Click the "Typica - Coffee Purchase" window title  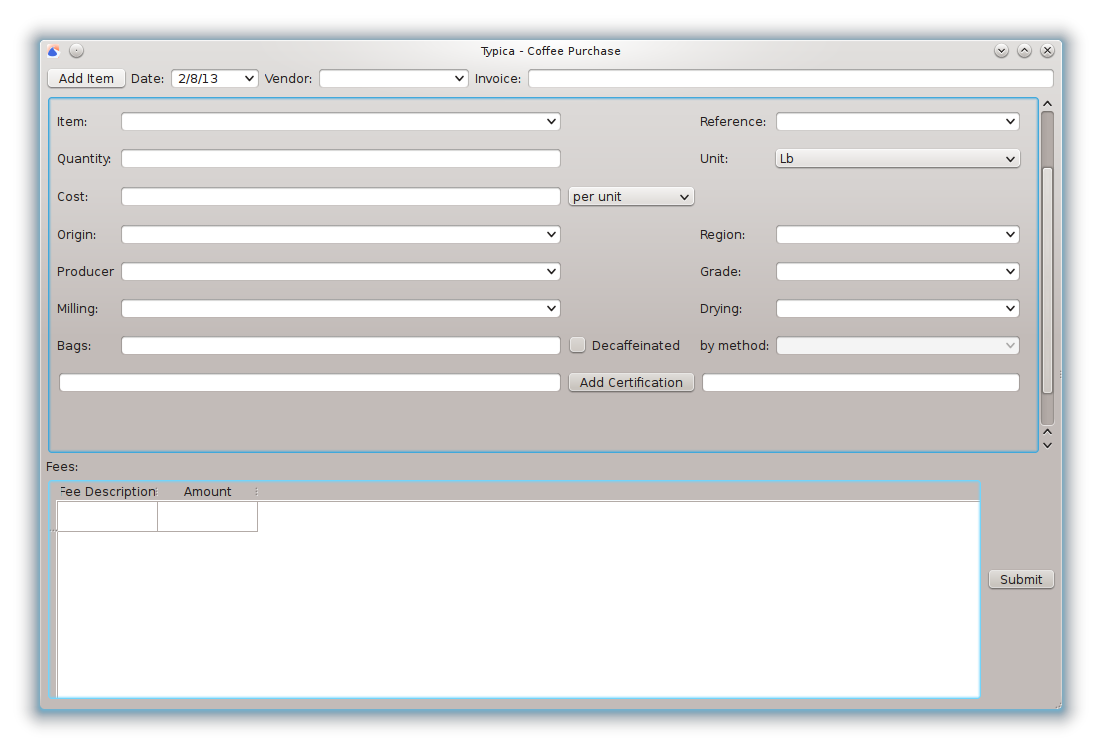550,51
